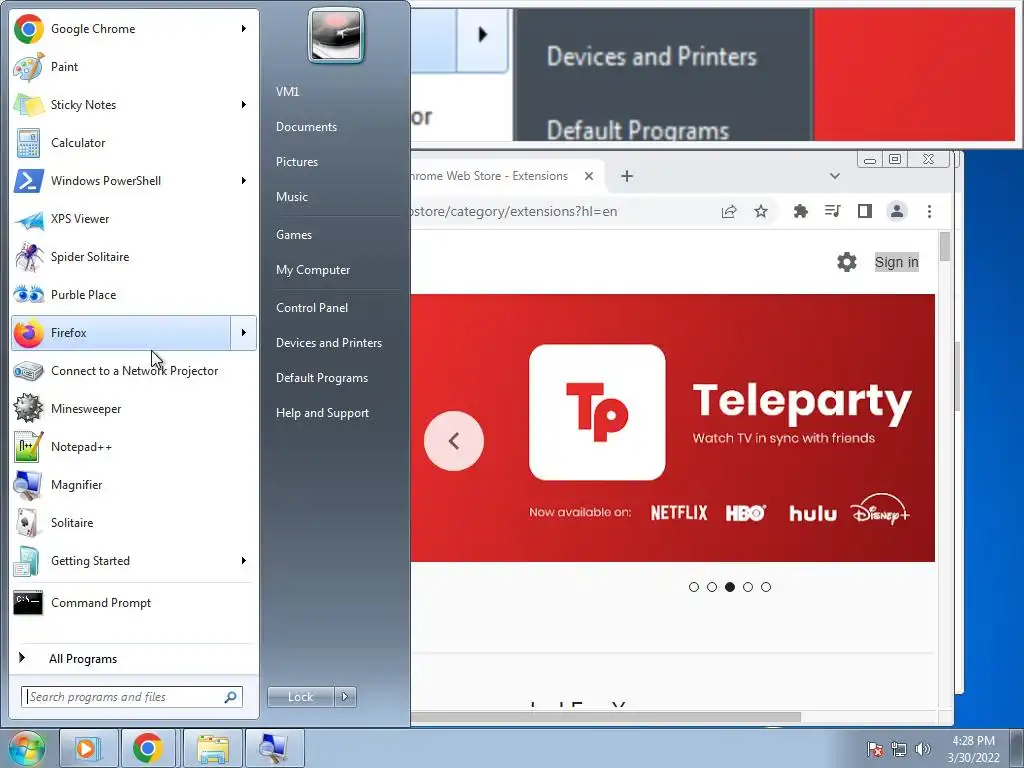Click Chrome horizontal scrollbar thumb
Screen dimensions: 1024x768
[x=605, y=717]
